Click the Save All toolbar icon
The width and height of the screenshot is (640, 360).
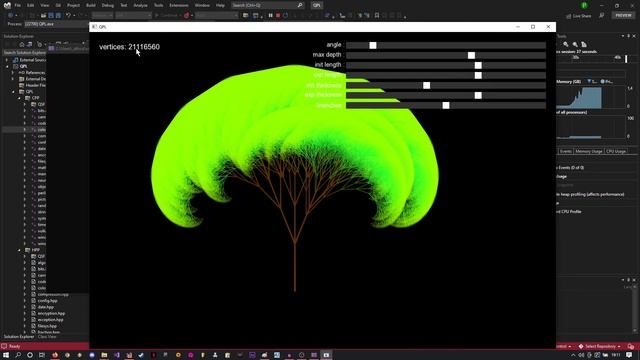[x=58, y=16]
